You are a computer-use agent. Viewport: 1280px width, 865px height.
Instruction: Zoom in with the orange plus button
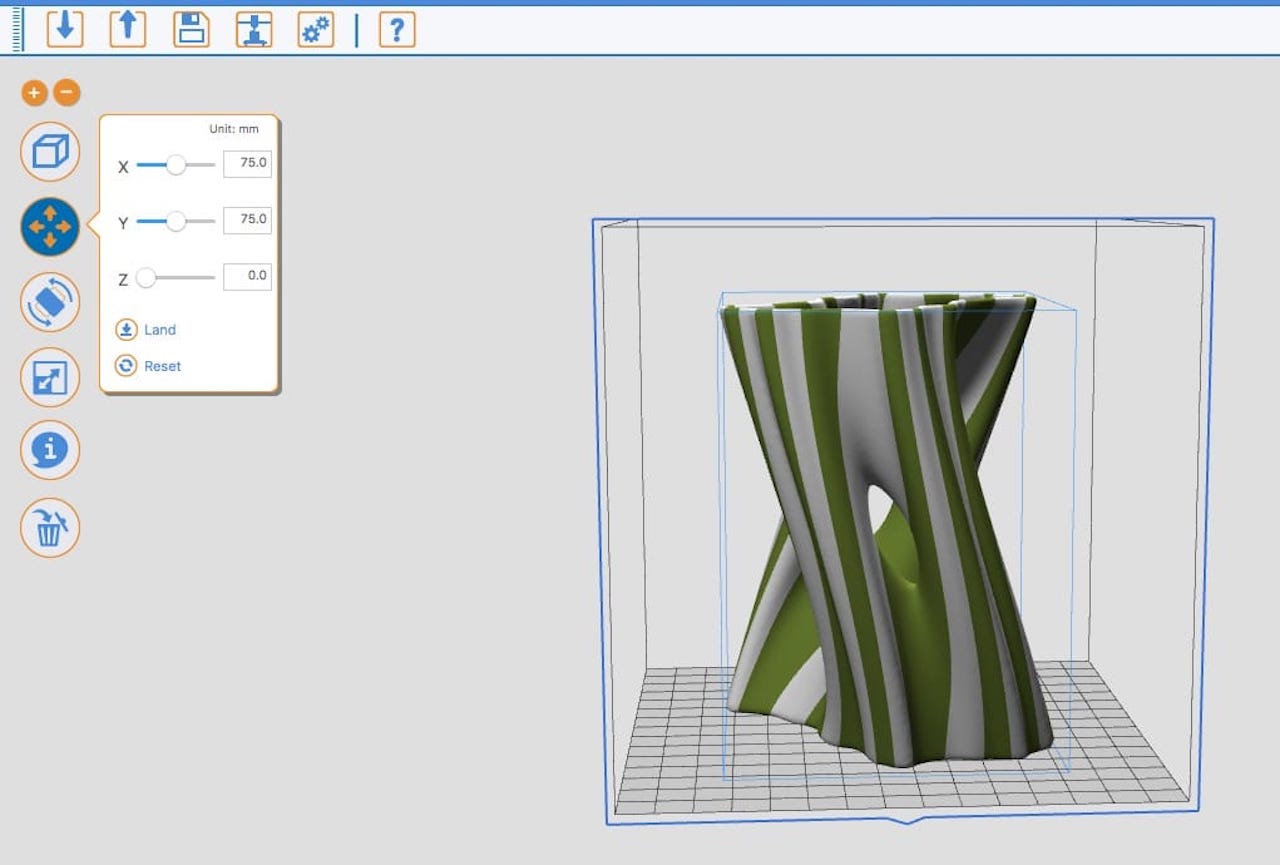[x=34, y=93]
